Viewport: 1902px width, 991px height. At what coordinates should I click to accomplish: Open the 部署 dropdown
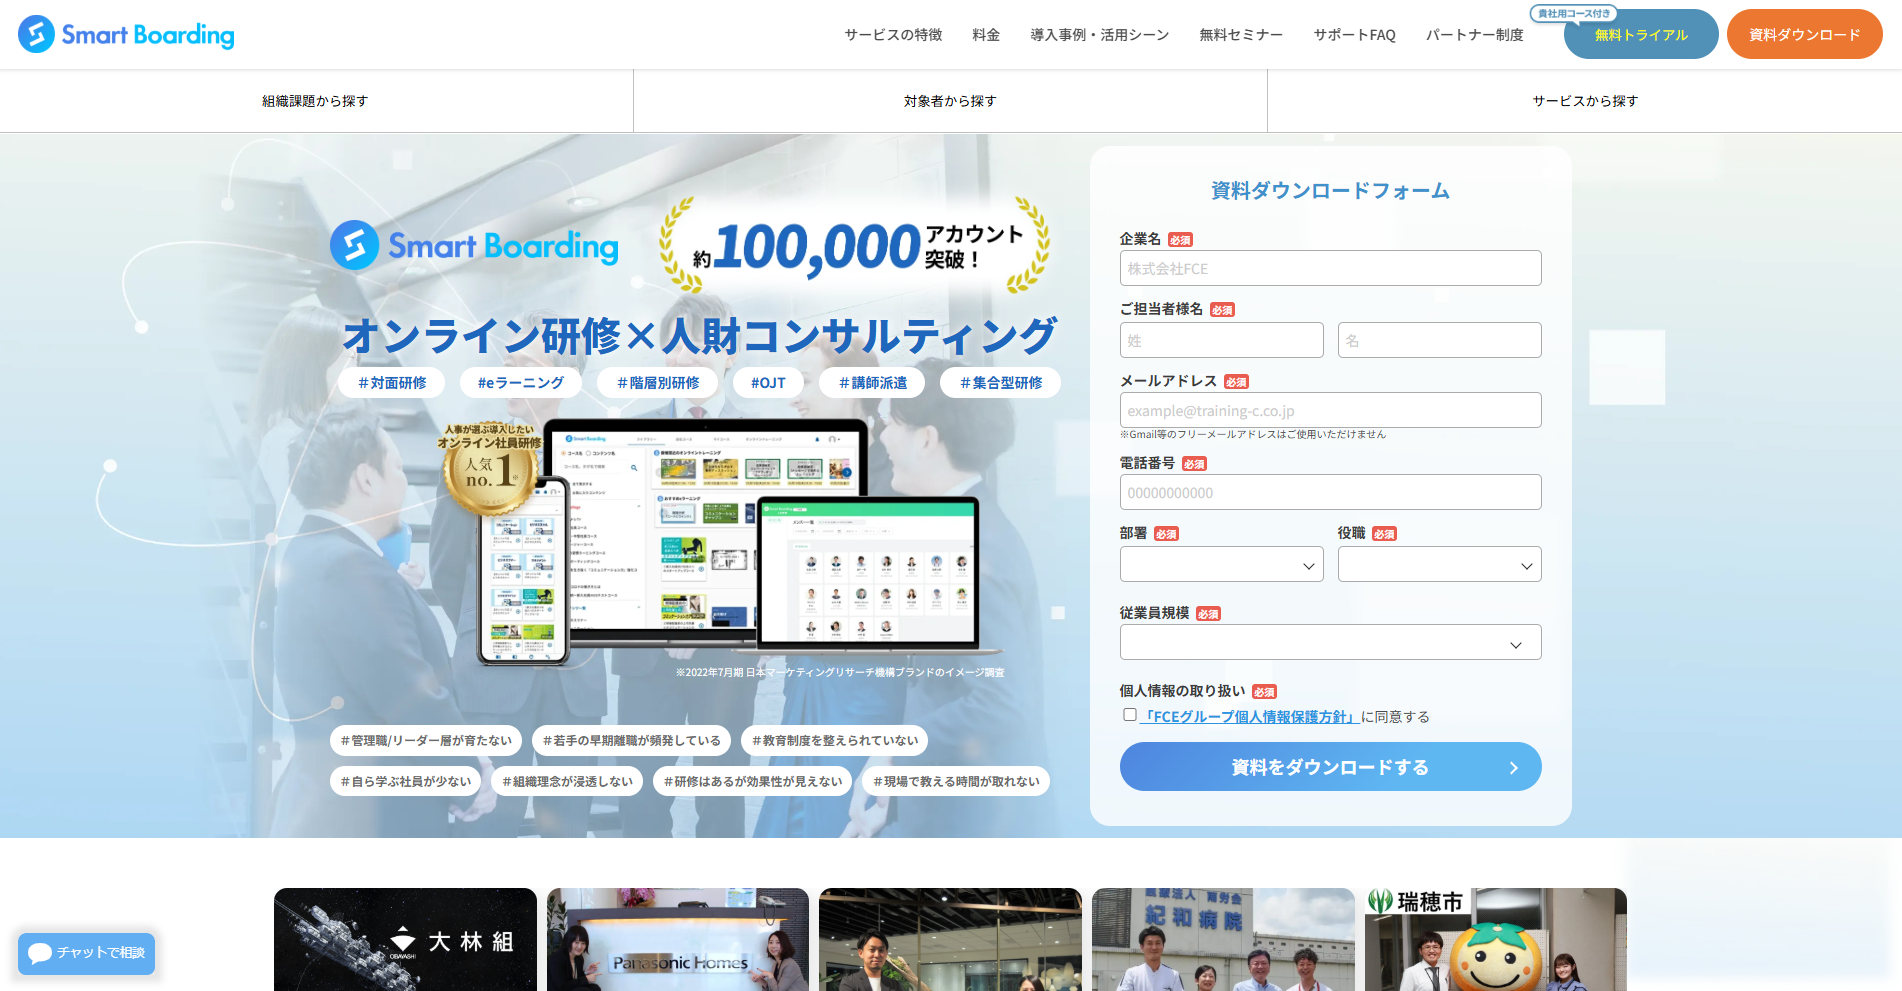(x=1221, y=564)
